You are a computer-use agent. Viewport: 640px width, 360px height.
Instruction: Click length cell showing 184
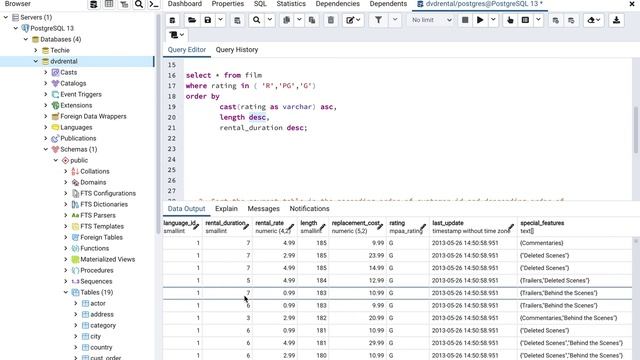pyautogui.click(x=313, y=280)
